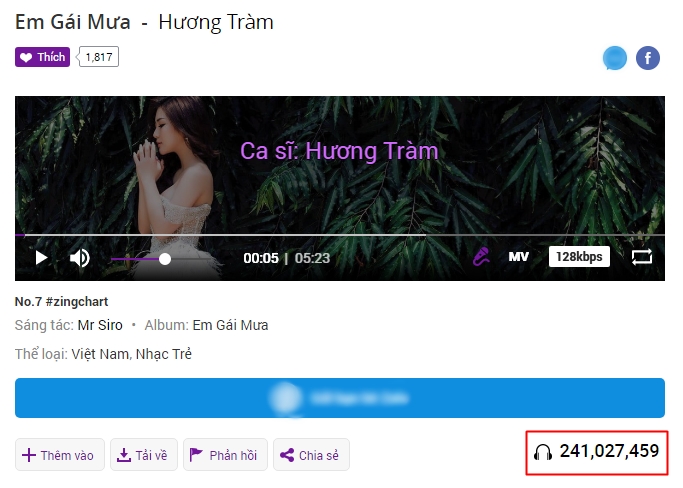Screen dimensions: 683x488
Task: Mute the speaker volume icon
Action: (x=80, y=258)
